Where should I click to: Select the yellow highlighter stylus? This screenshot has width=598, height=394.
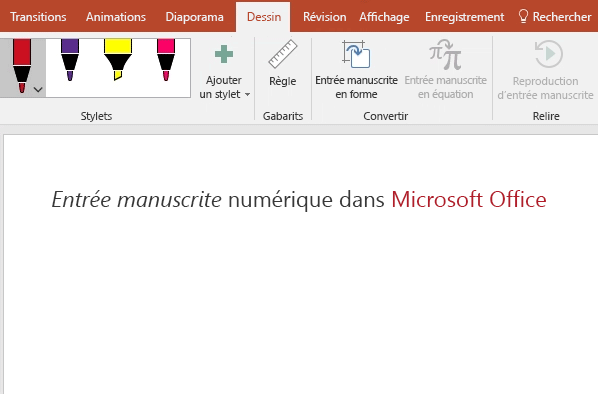click(118, 60)
